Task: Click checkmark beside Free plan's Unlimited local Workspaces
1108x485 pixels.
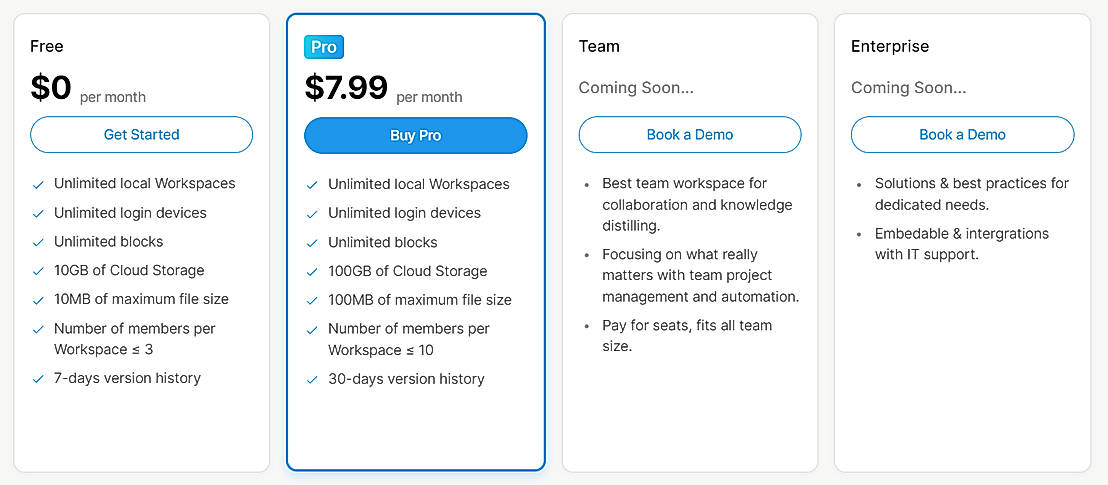Action: tap(38, 185)
